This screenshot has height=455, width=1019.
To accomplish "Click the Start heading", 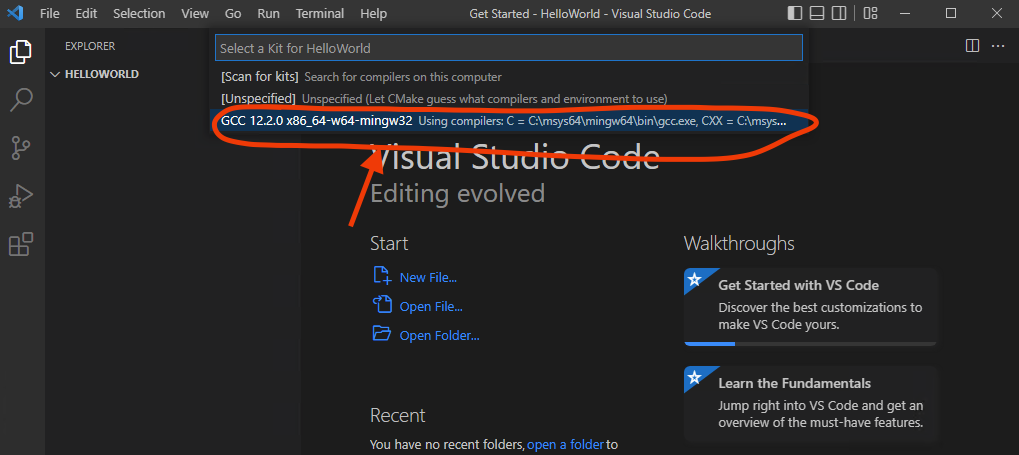I will pyautogui.click(x=389, y=244).
